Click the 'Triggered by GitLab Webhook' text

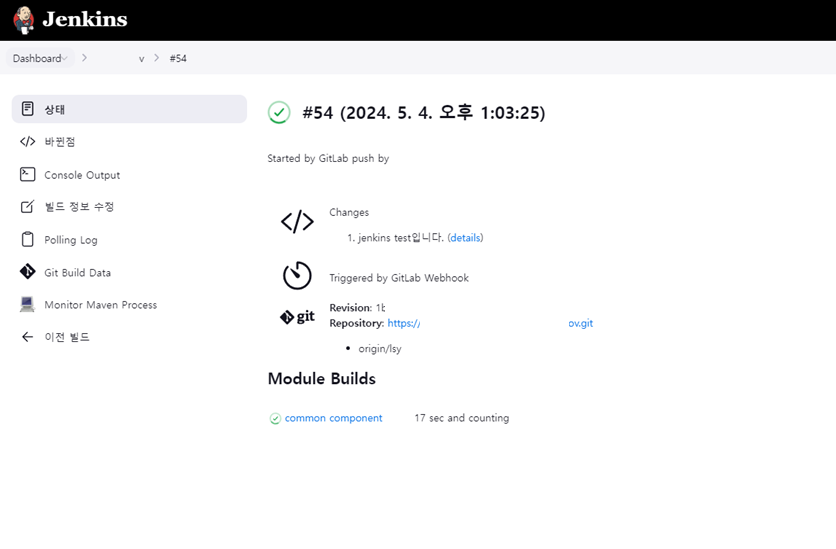pos(399,278)
